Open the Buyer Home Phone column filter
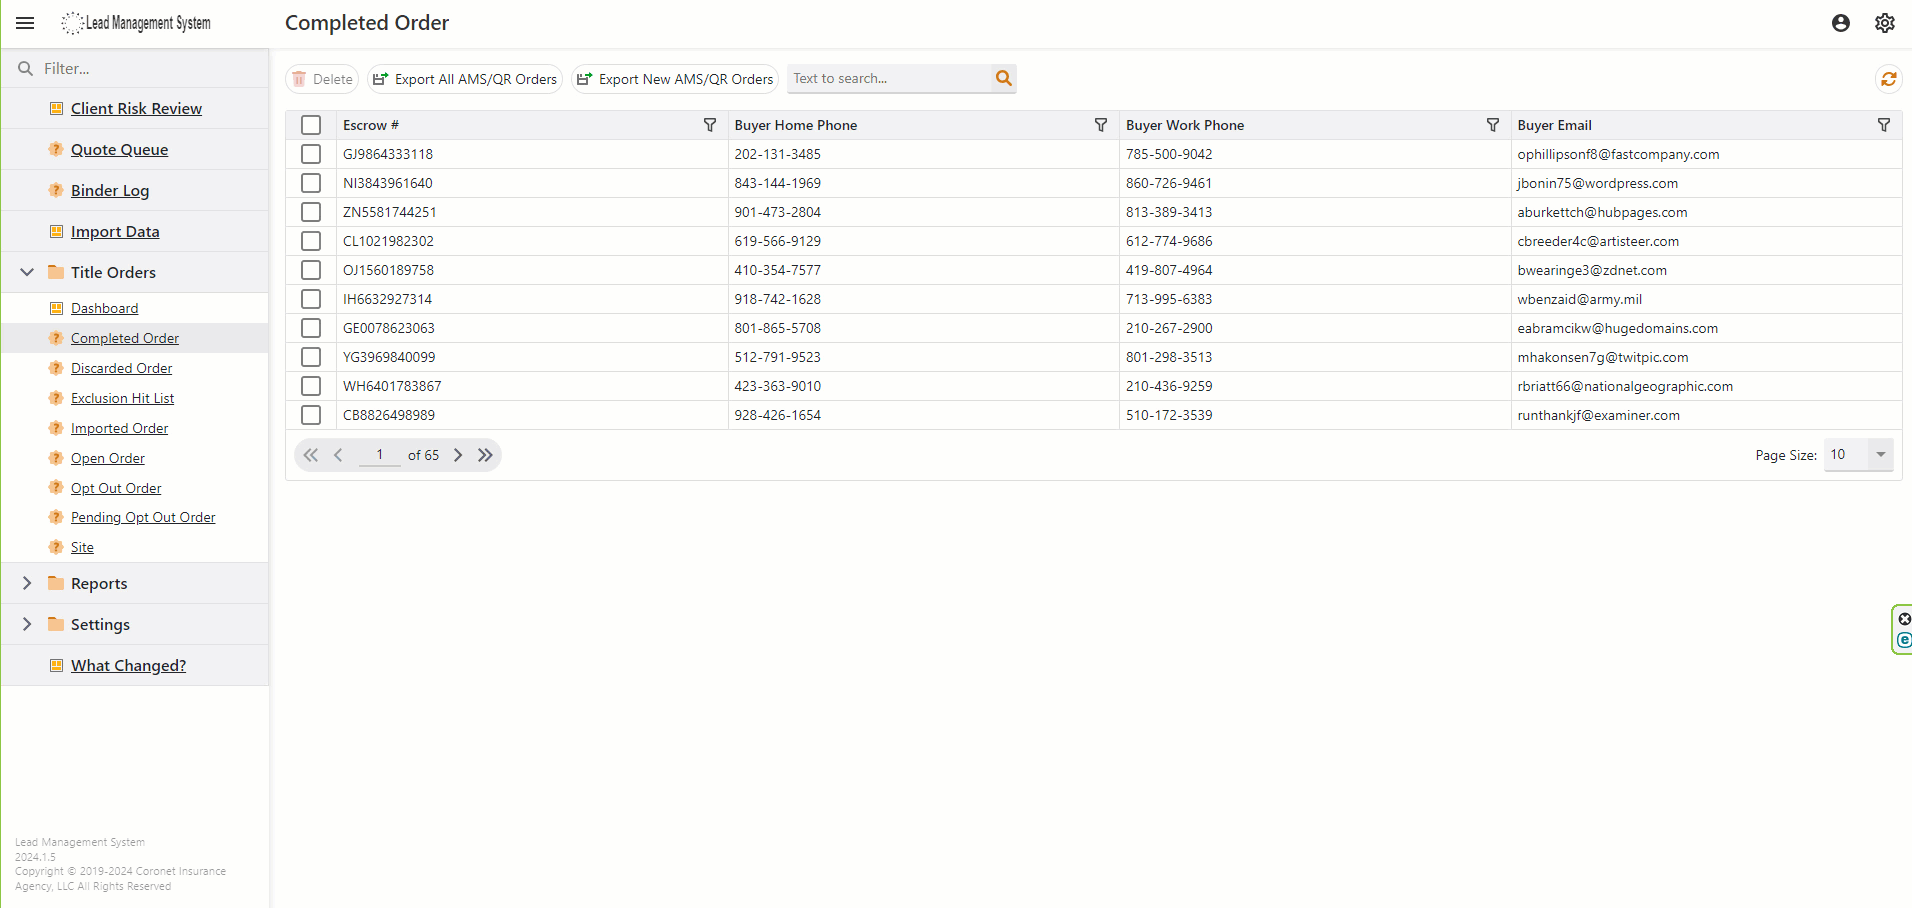 click(1100, 125)
